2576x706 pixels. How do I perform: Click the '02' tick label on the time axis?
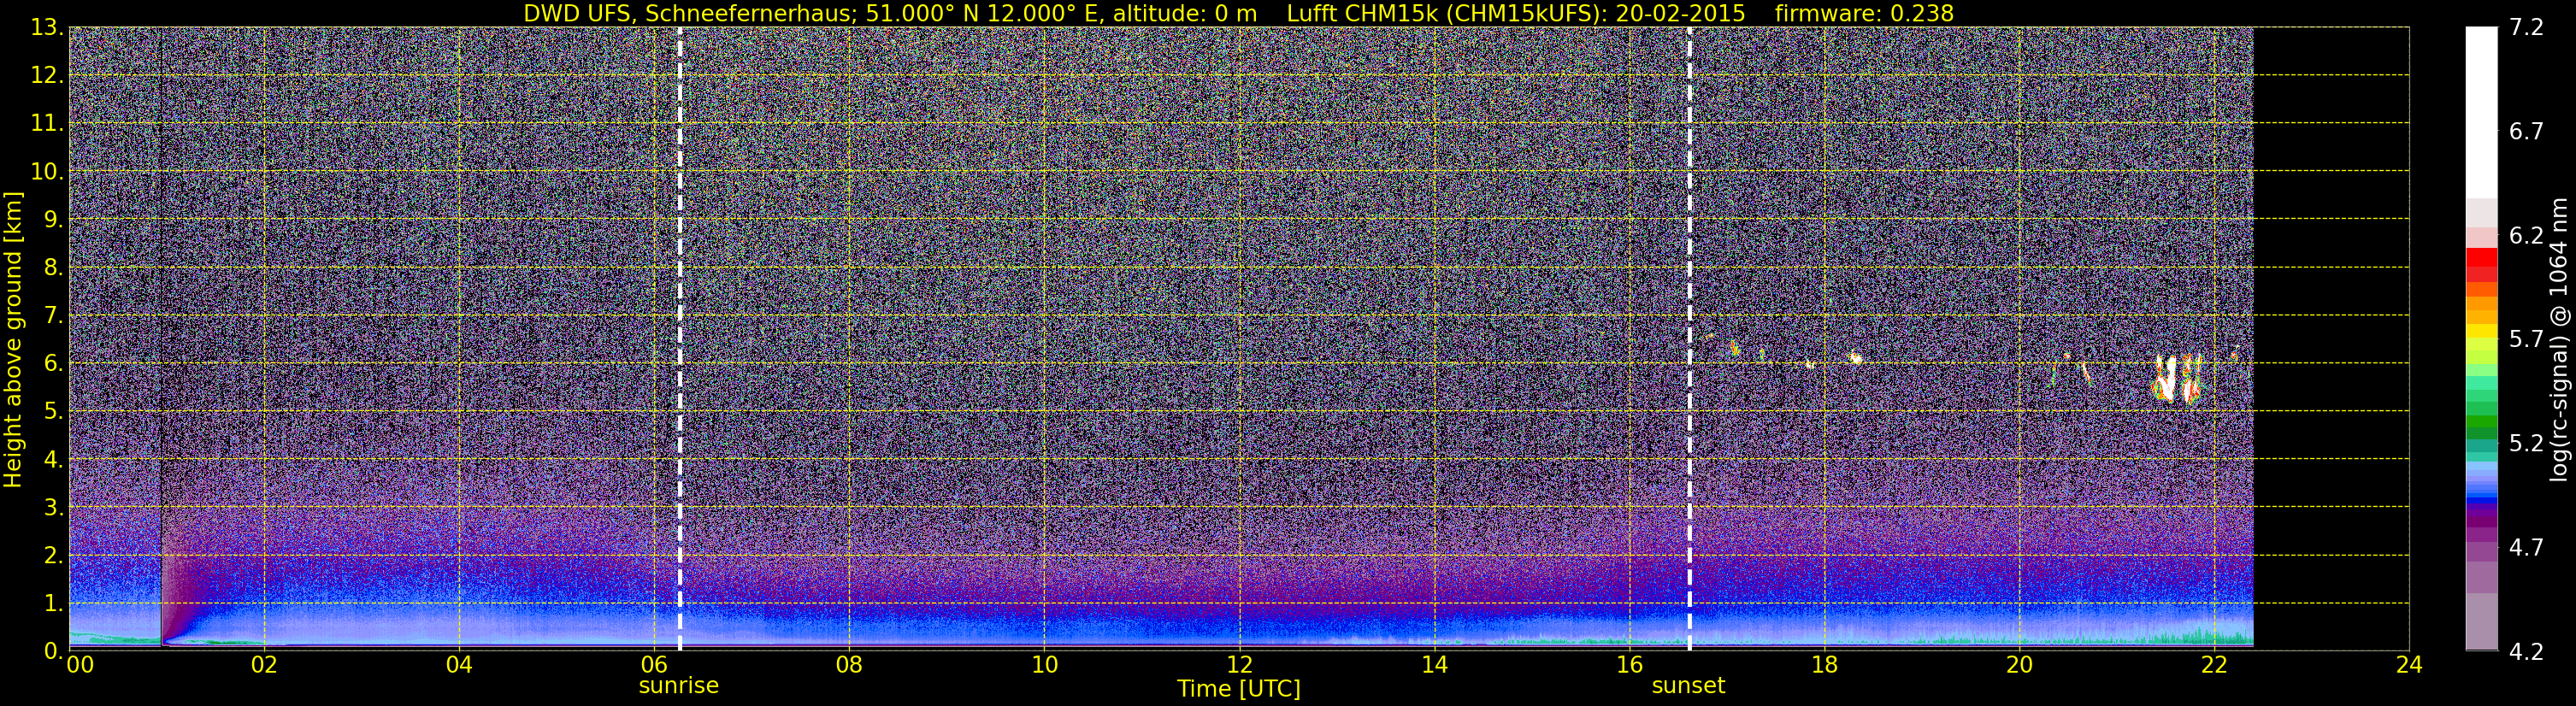tap(264, 666)
